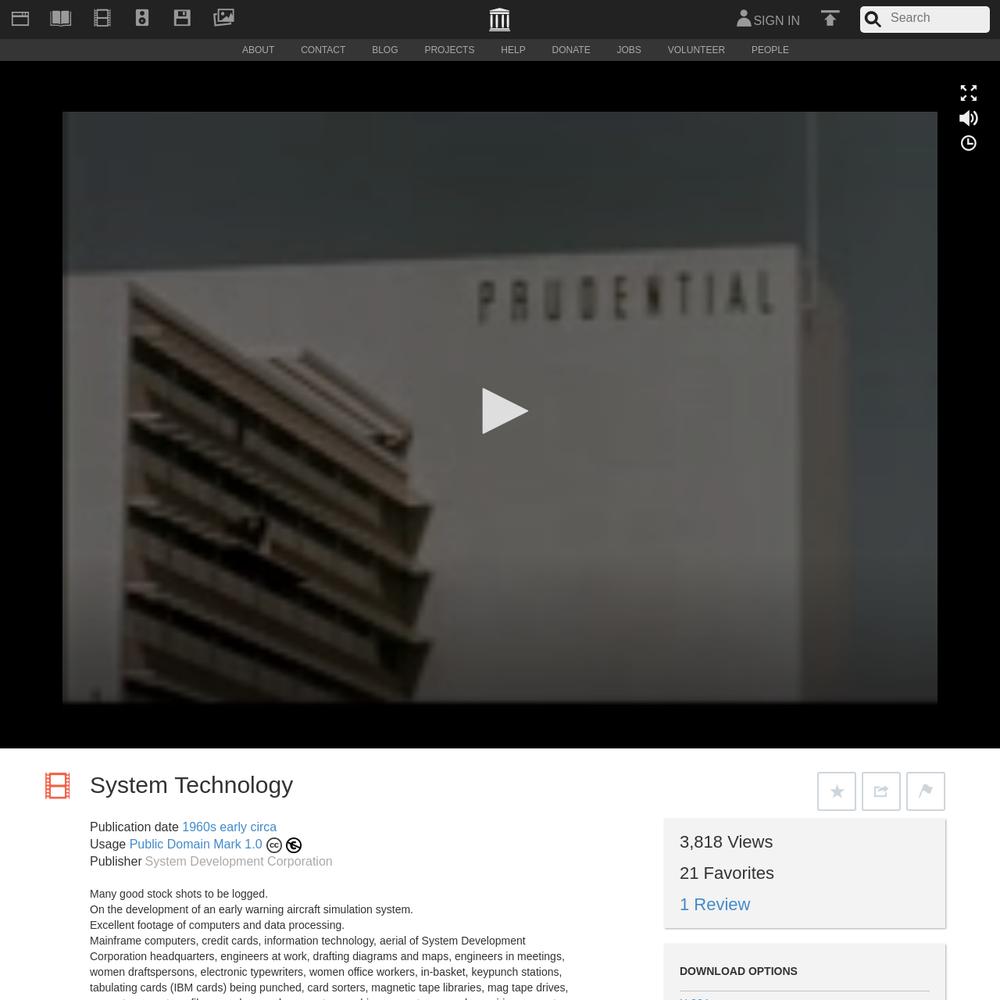This screenshot has height=1000, width=1000.
Task: Open the Web archive icon
Action: pos(20,18)
